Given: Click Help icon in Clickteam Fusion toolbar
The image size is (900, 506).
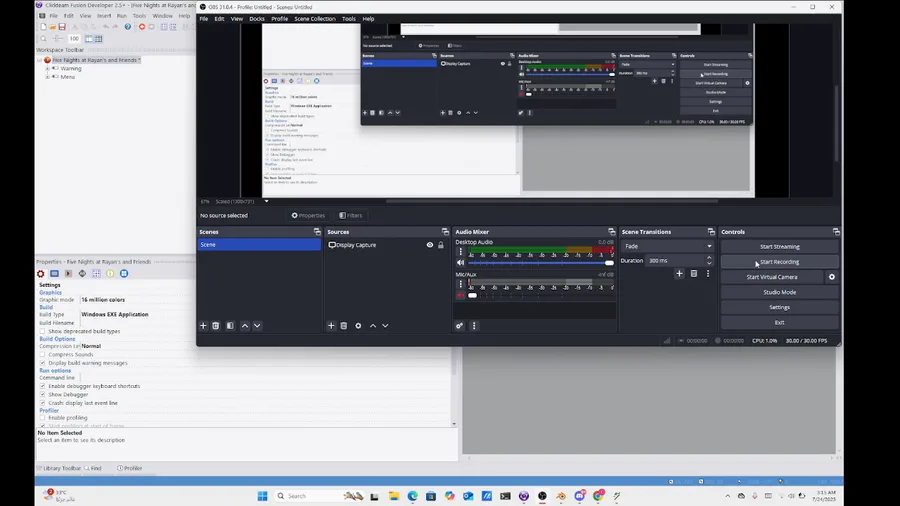Looking at the screenshot, I should pos(127,27).
